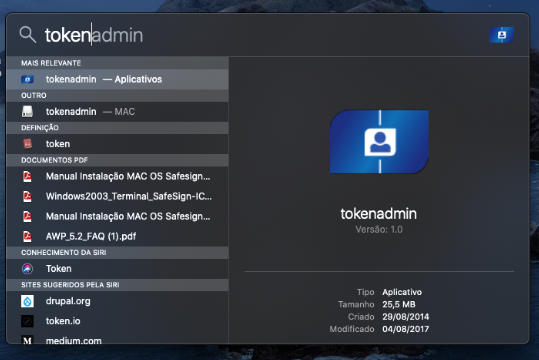Select tokenadmin MAC result under Outro
The height and width of the screenshot is (360, 539).
pos(117,112)
